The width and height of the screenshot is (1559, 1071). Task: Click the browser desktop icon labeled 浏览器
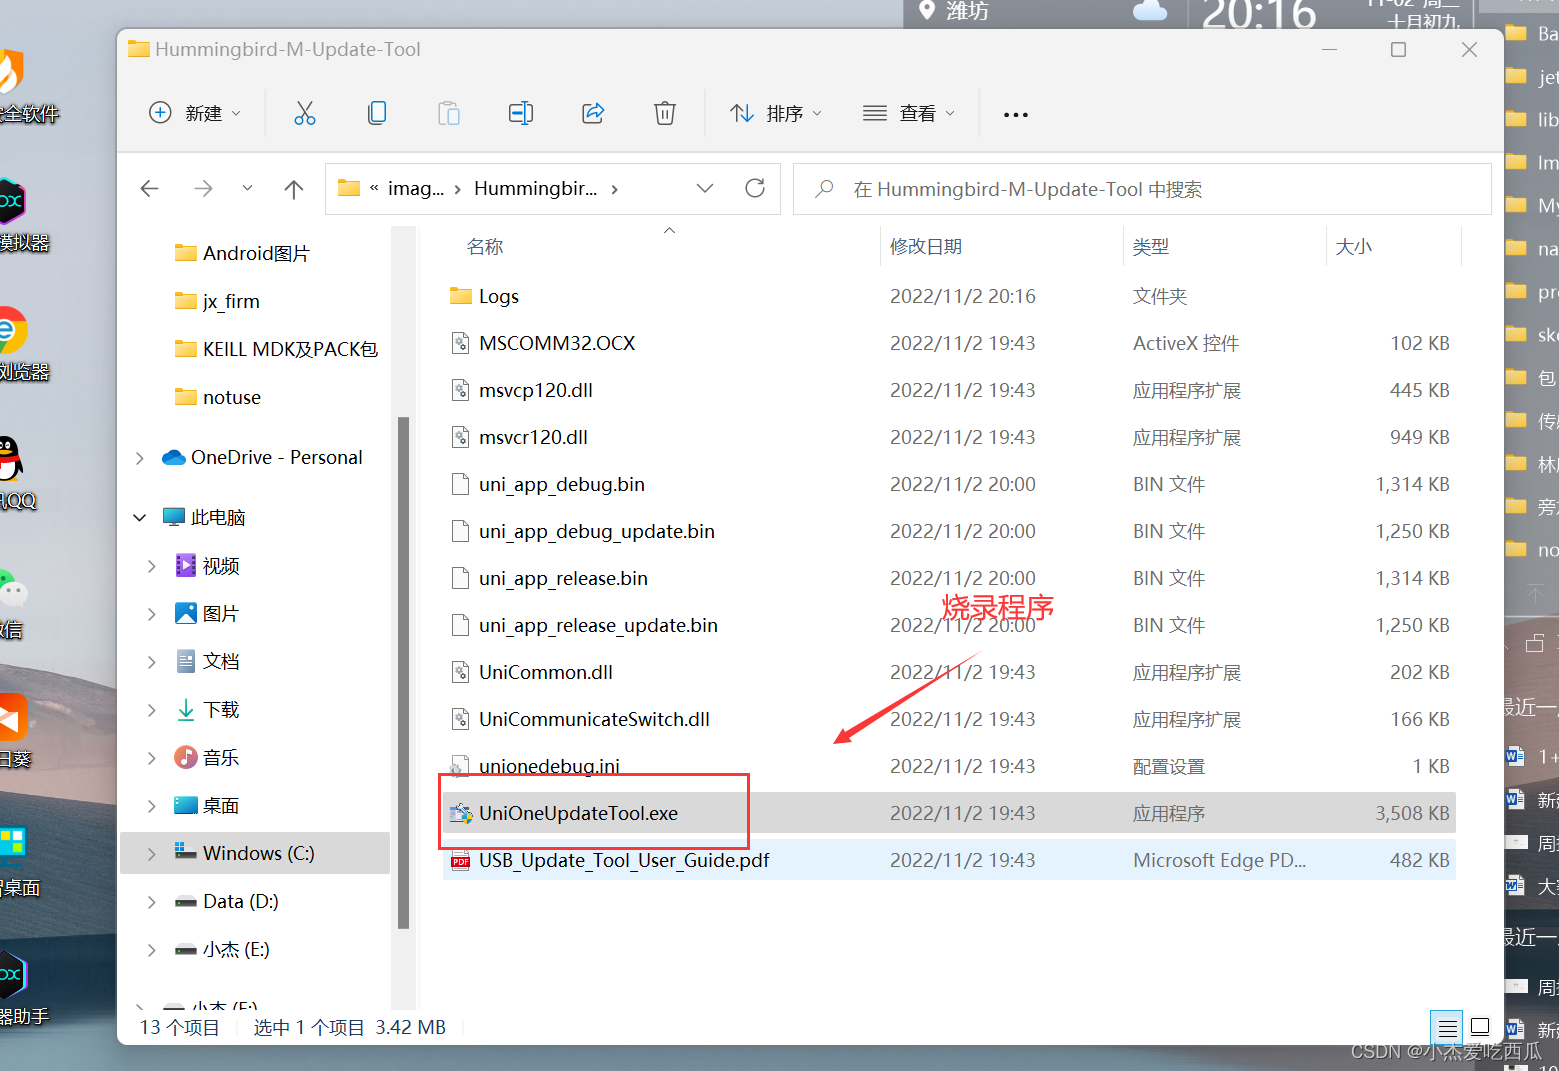point(13,332)
